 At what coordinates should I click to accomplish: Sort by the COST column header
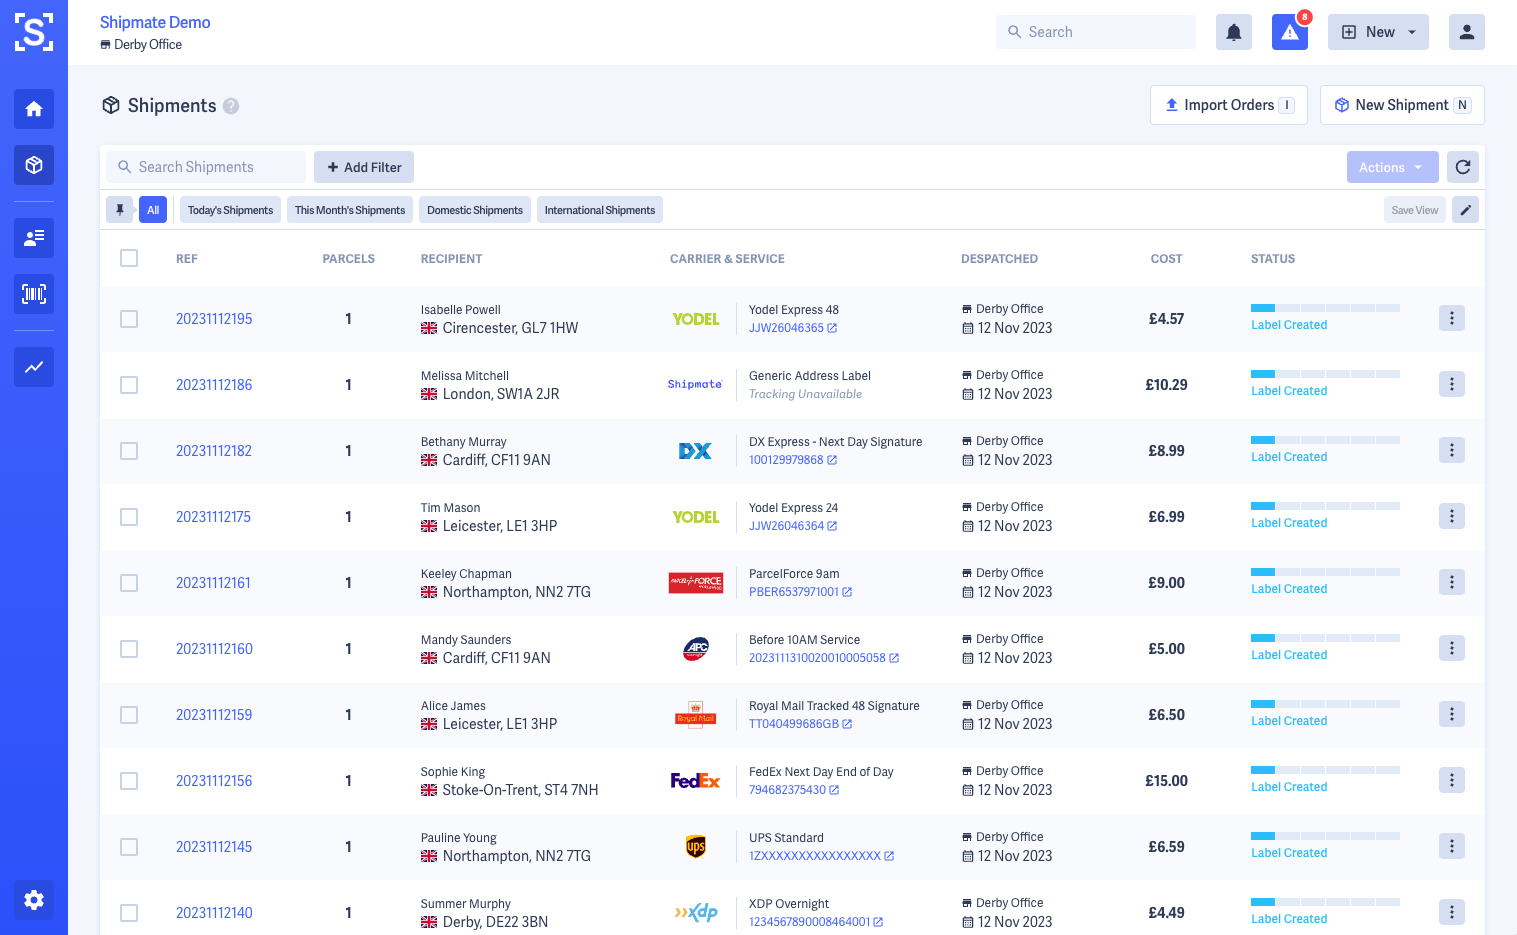coord(1166,259)
